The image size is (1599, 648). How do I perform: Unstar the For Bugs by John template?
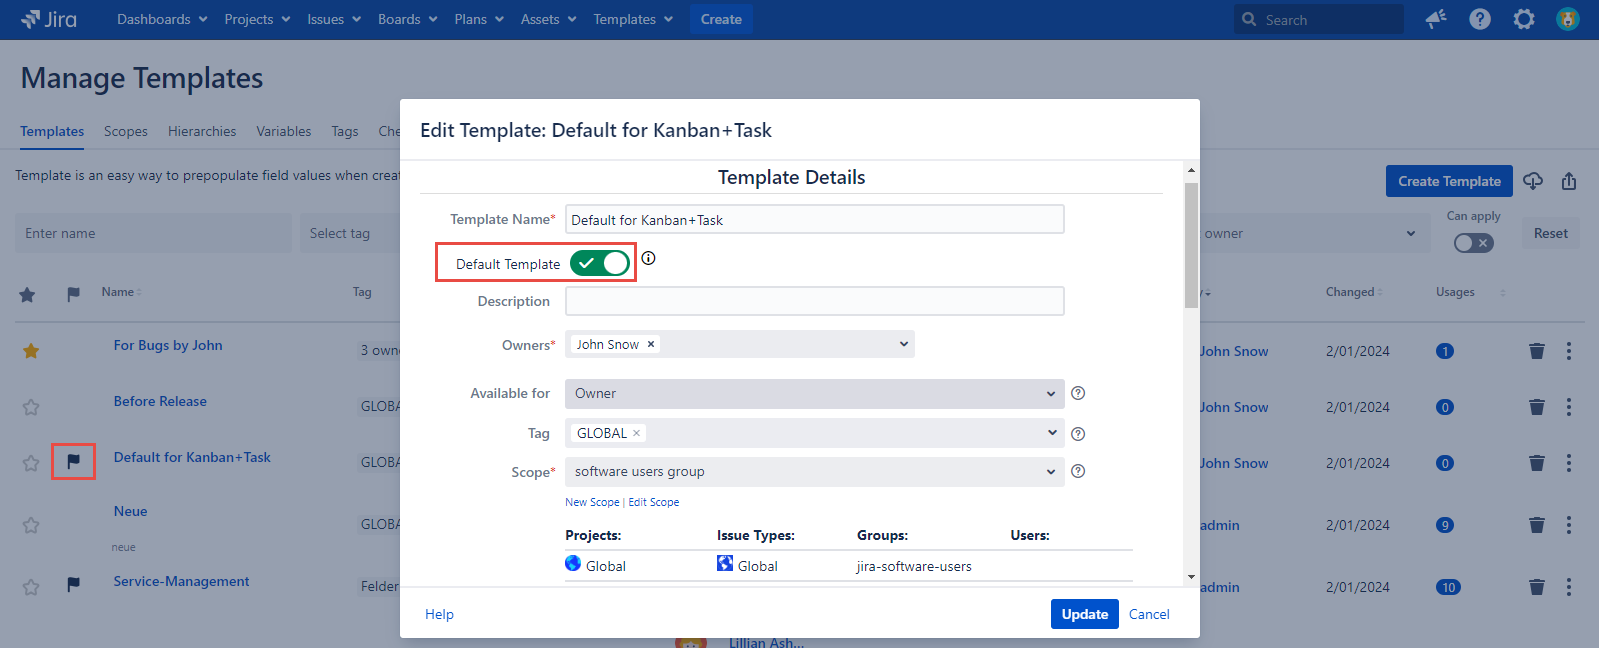pos(31,351)
